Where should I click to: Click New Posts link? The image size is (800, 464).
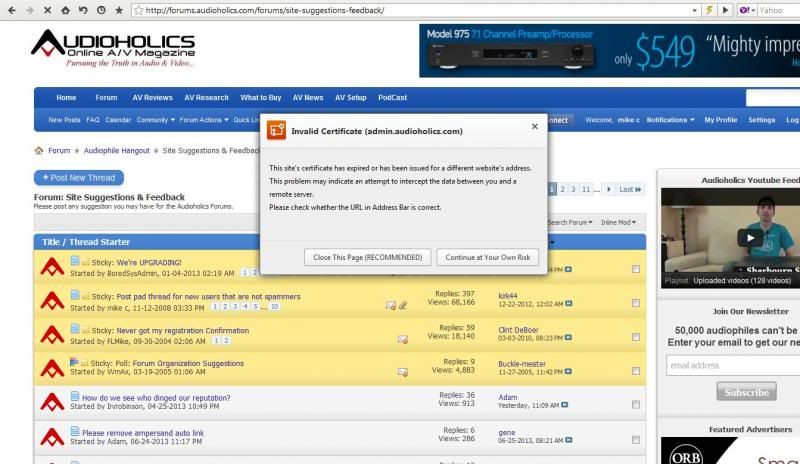point(64,120)
